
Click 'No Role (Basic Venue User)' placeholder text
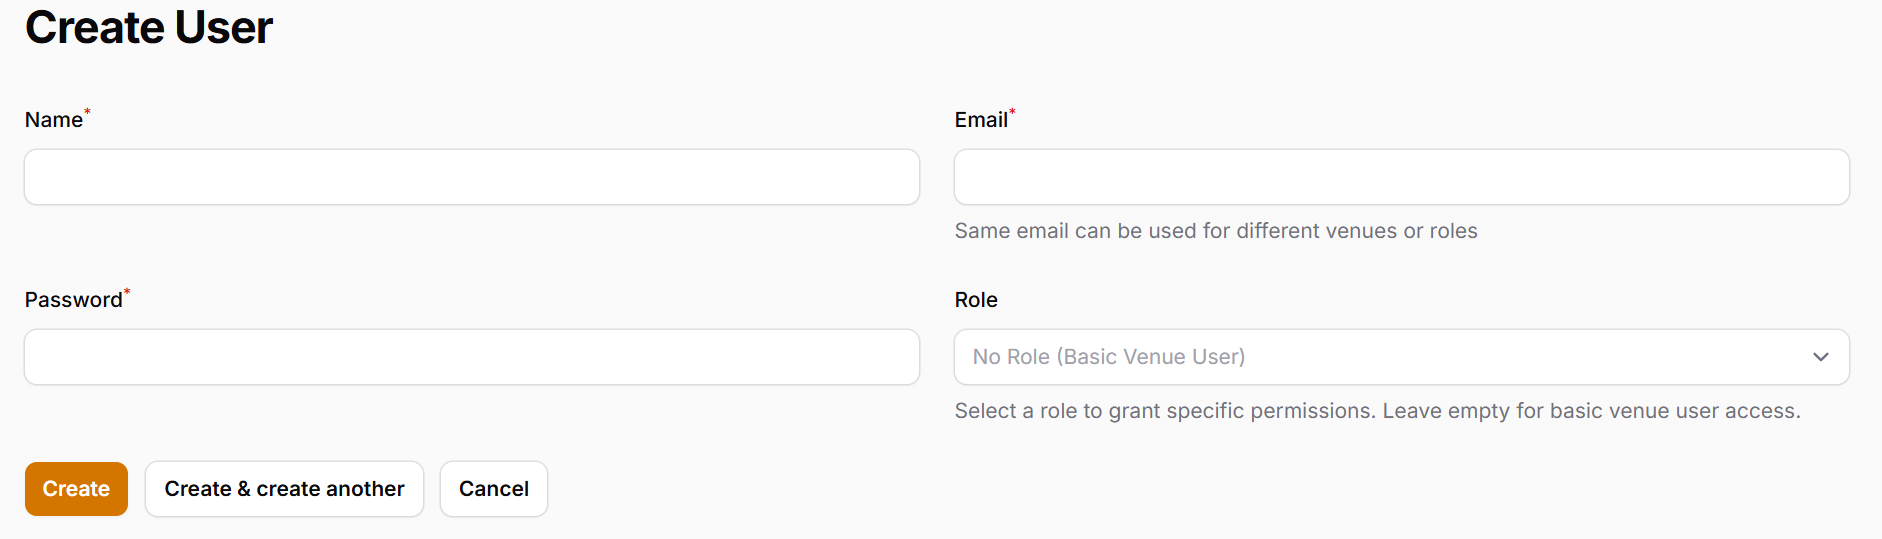pyautogui.click(x=1108, y=357)
